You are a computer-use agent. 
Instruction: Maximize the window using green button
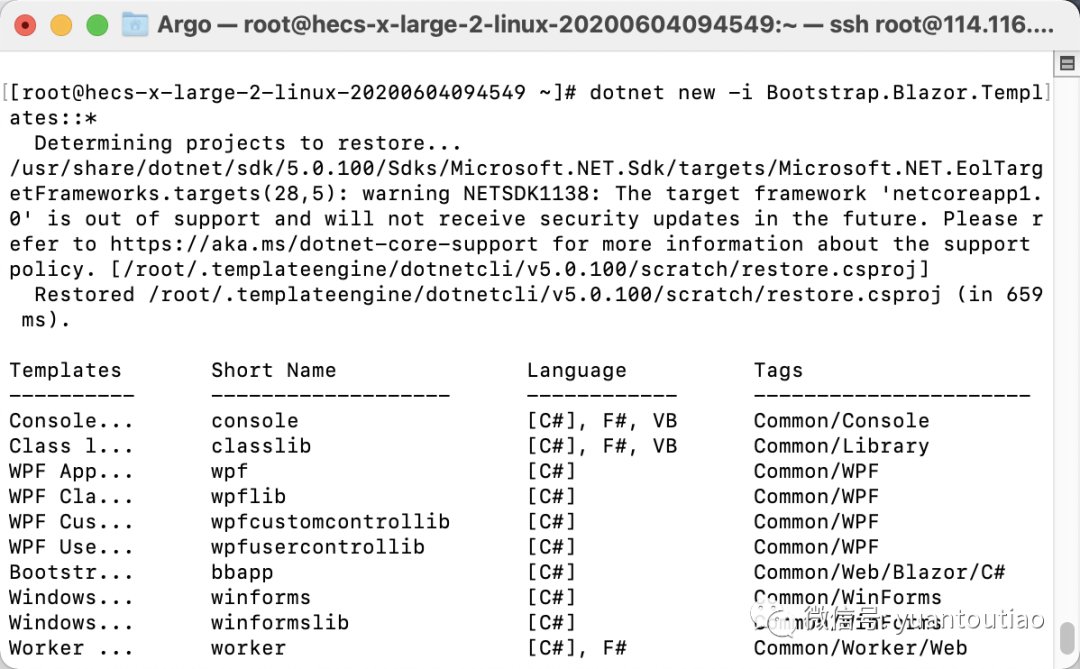97,25
